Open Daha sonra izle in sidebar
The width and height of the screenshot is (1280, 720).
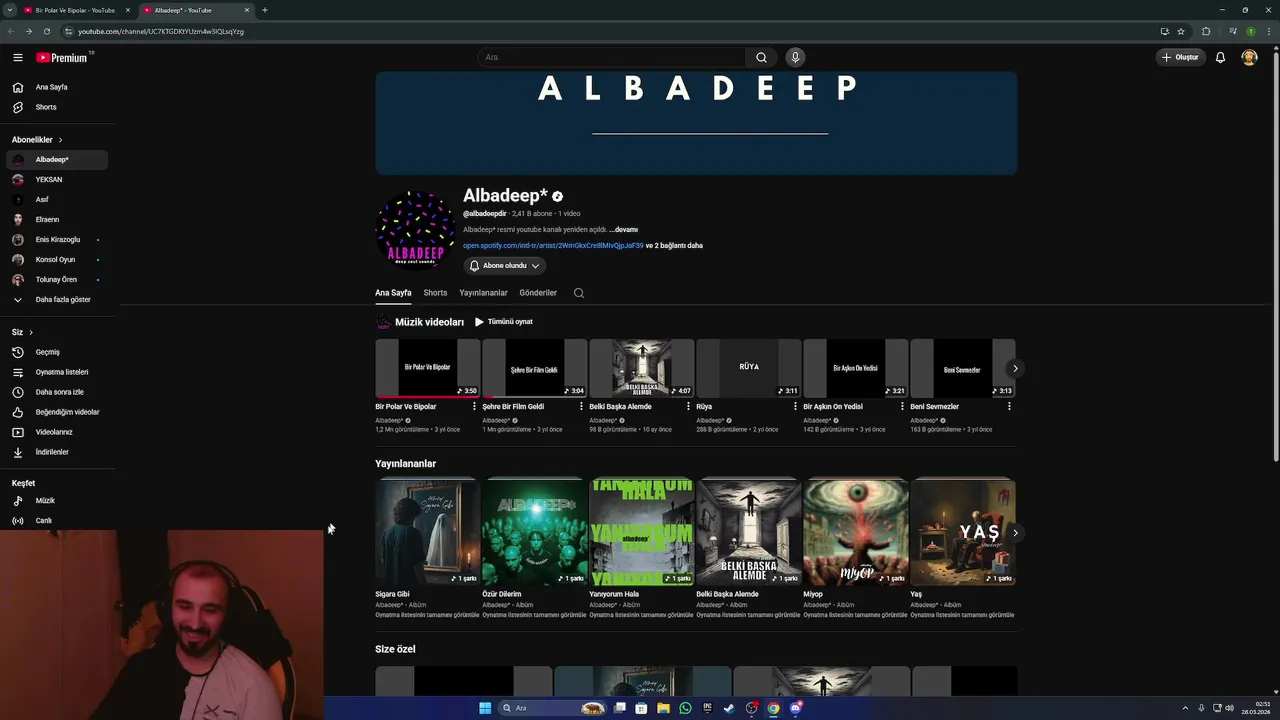57,392
